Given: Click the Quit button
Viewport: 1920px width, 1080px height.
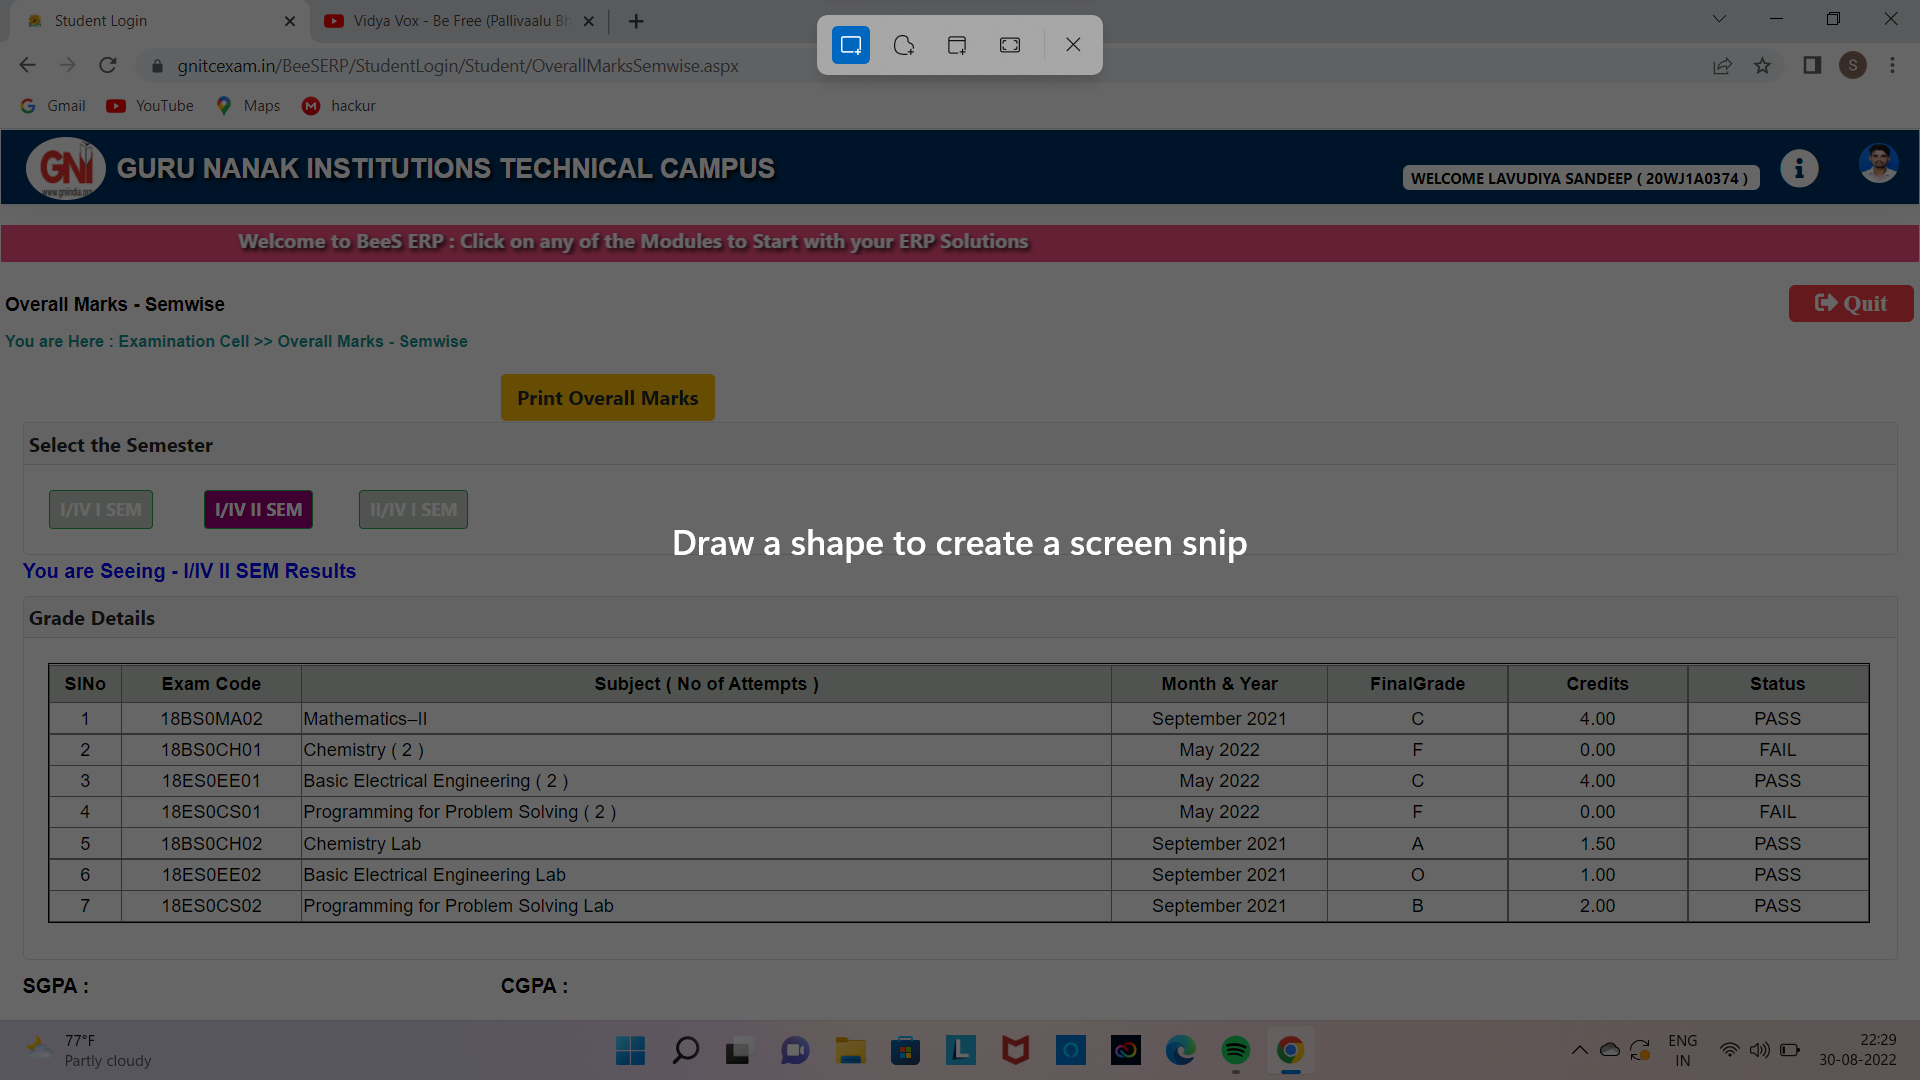Looking at the screenshot, I should [x=1850, y=304].
